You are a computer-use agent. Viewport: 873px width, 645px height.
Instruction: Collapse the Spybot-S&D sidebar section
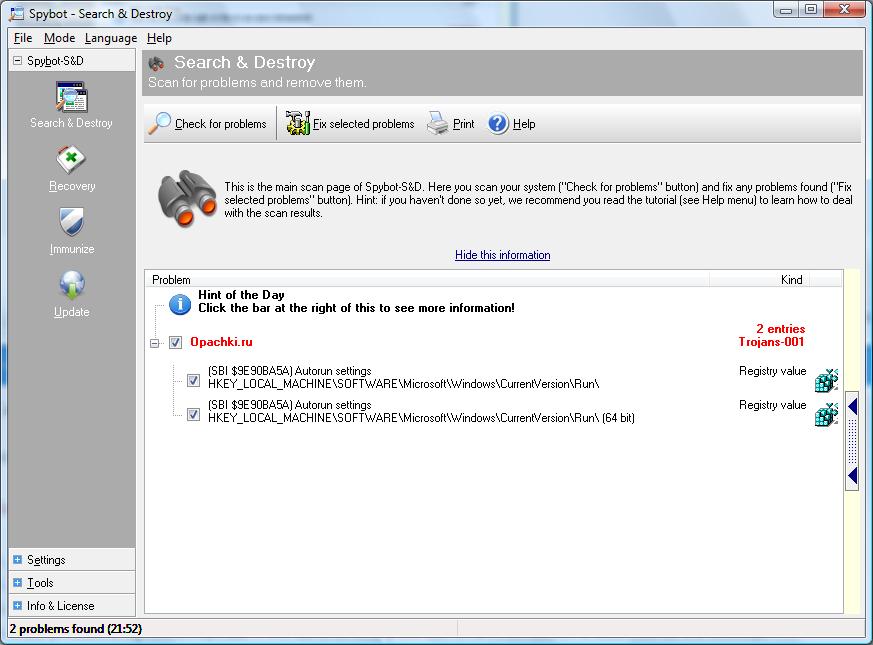click(x=17, y=60)
